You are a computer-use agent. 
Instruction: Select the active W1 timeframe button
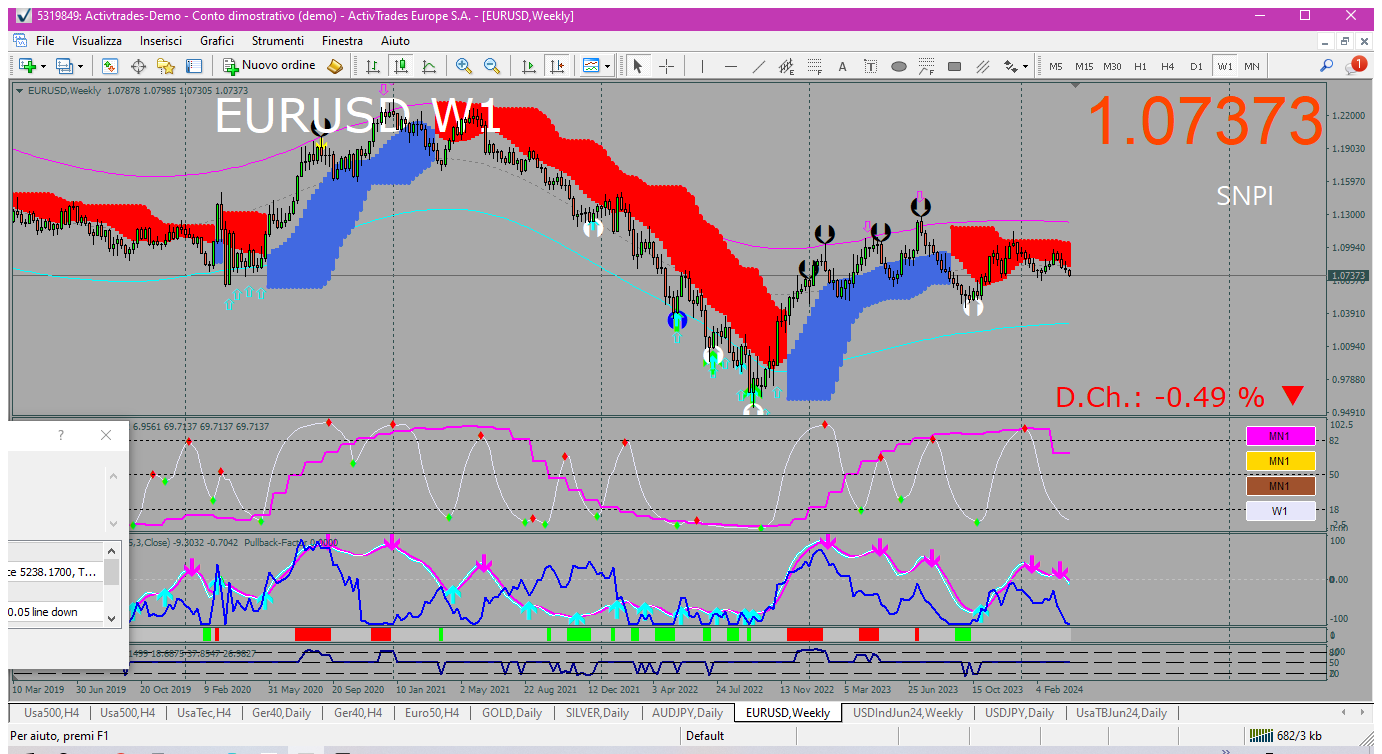(1224, 66)
